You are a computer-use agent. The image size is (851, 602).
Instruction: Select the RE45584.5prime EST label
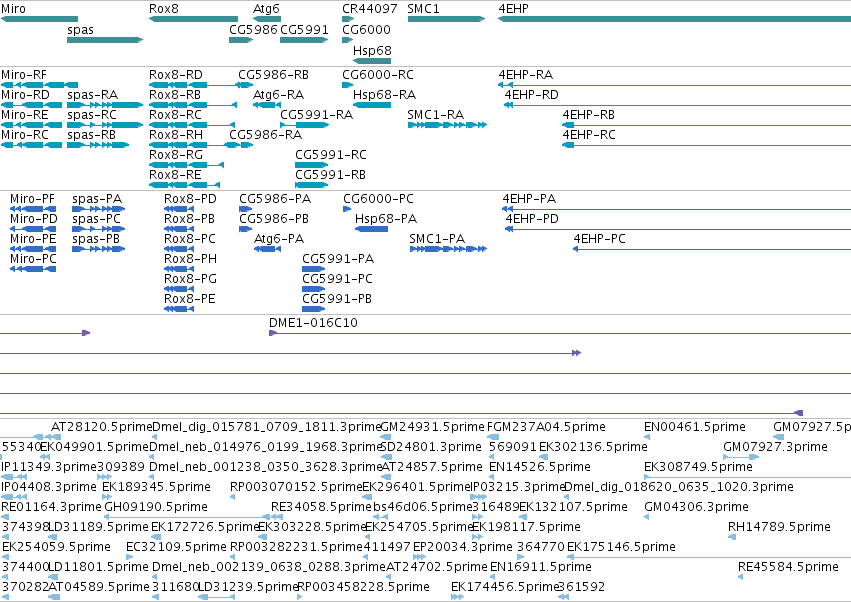(789, 567)
